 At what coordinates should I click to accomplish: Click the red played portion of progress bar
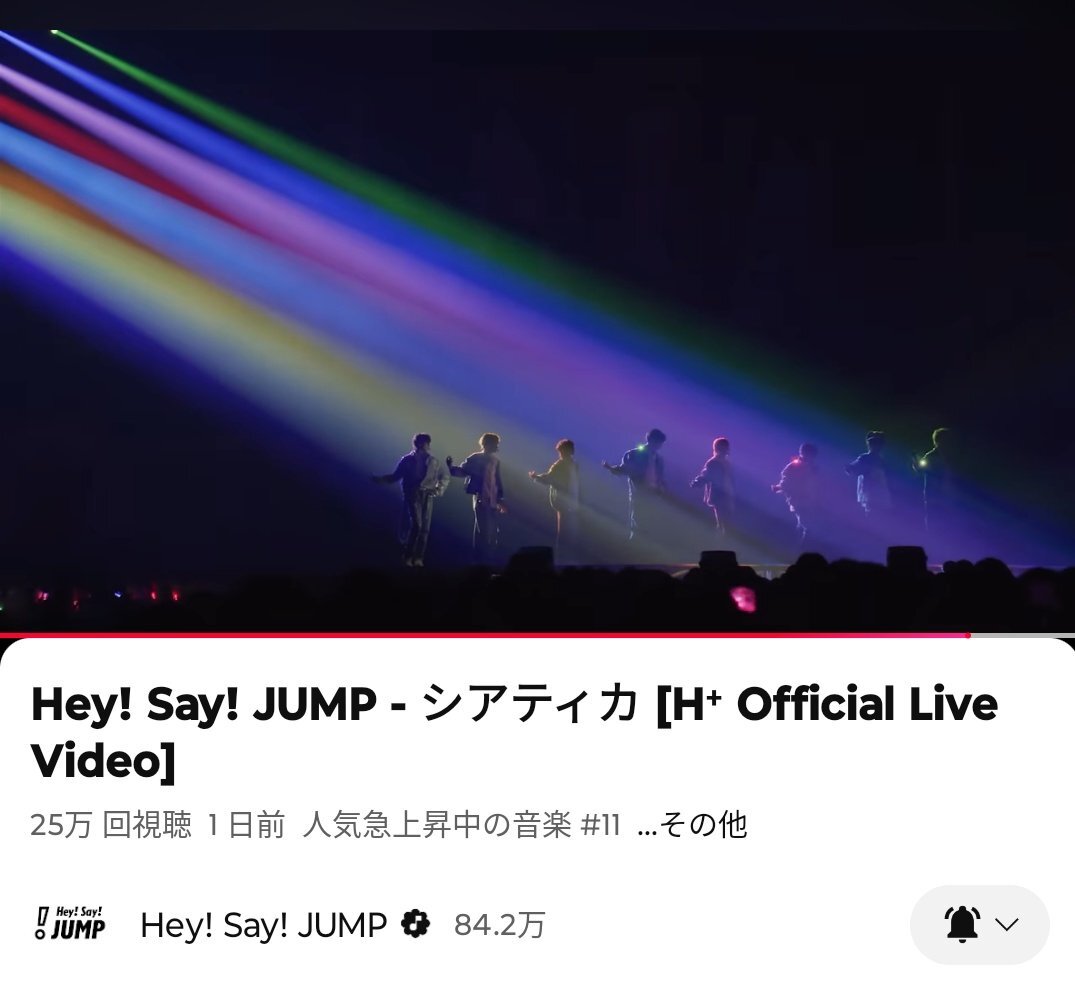point(483,636)
